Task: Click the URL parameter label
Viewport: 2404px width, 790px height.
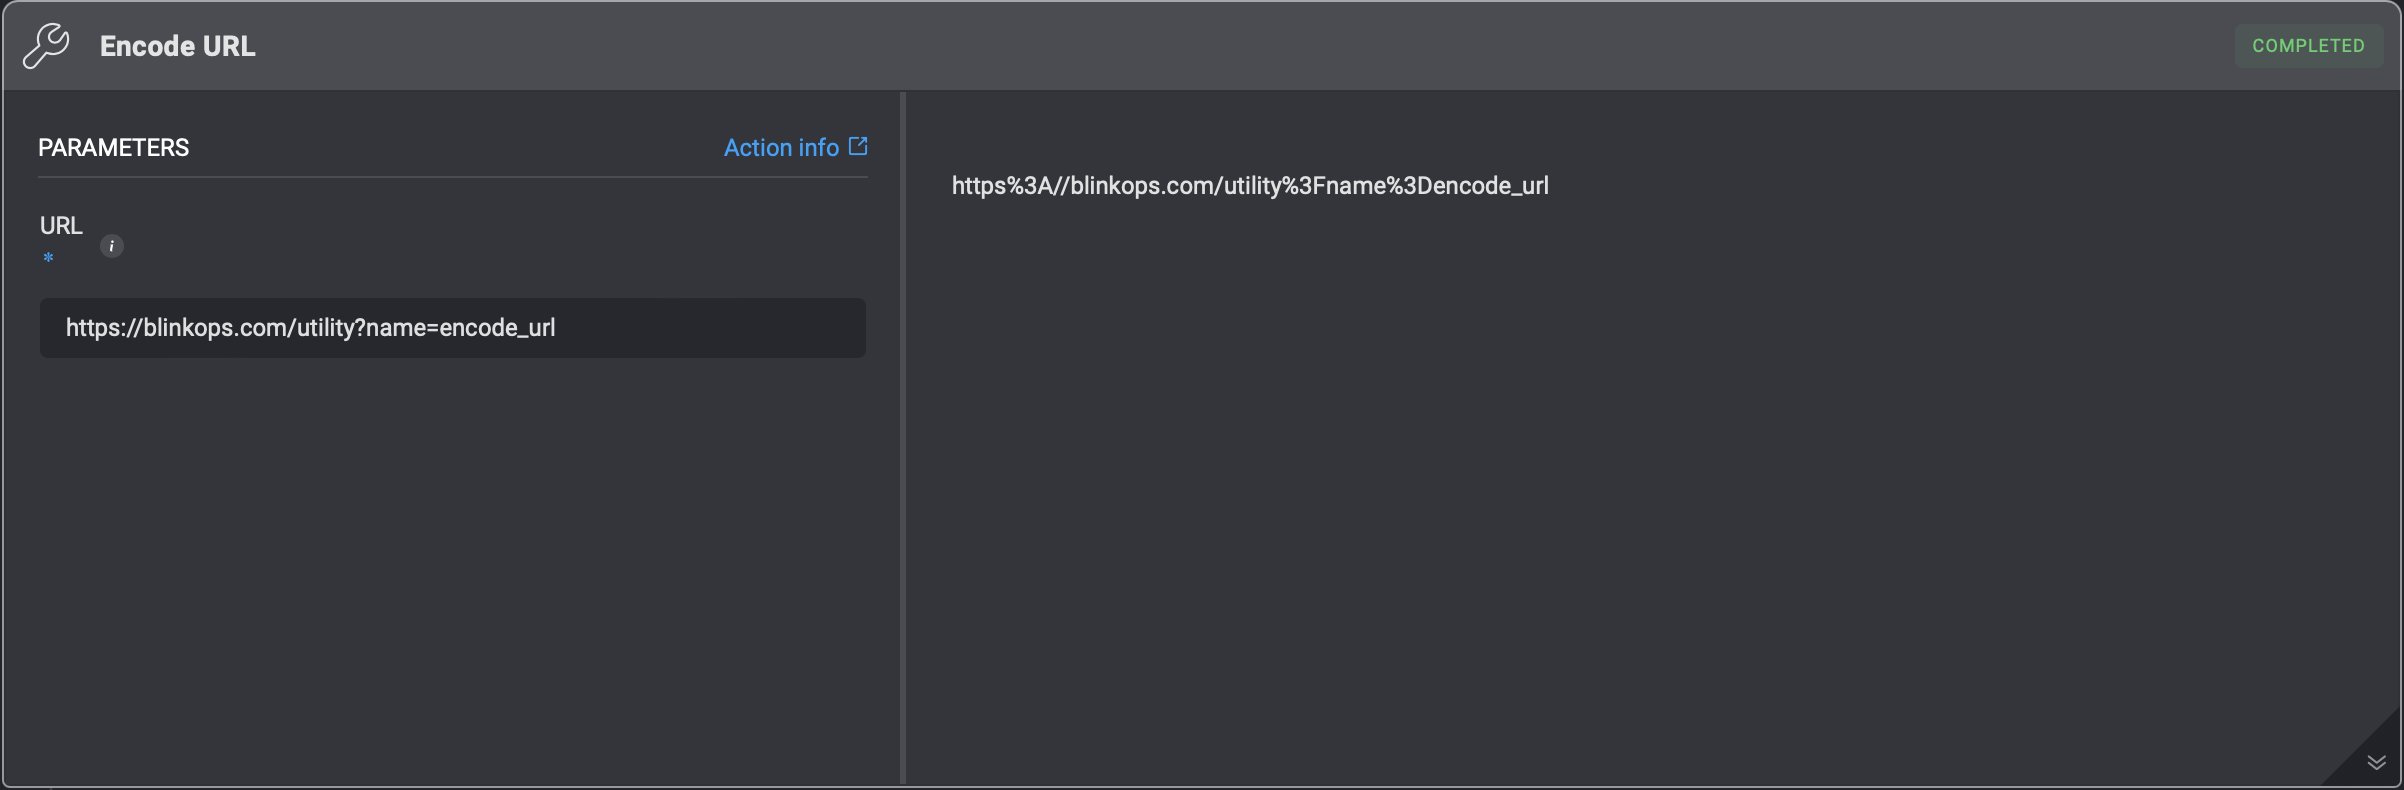Action: 61,226
